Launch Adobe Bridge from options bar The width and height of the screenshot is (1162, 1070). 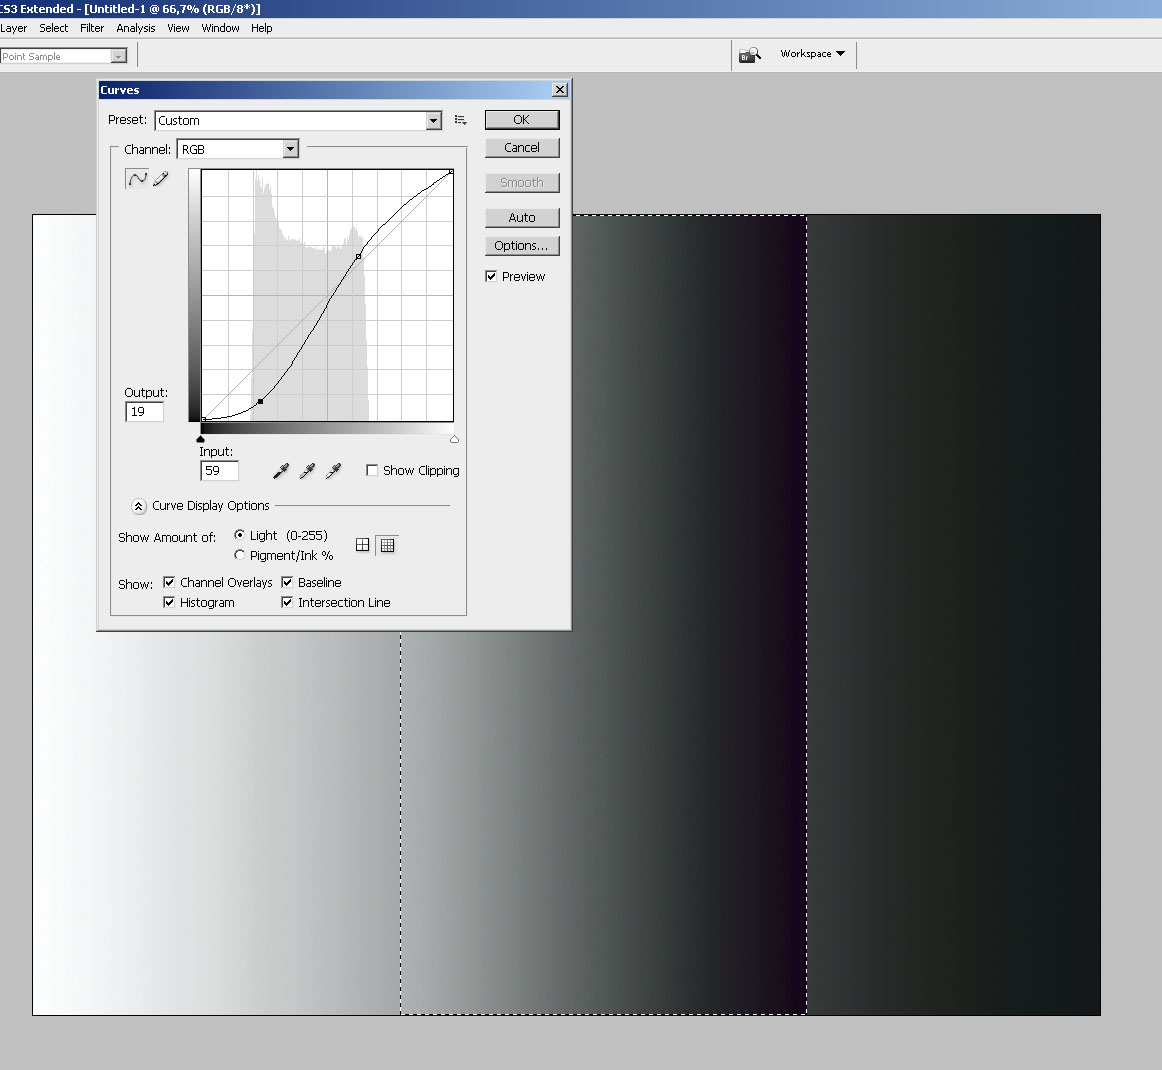click(x=749, y=55)
